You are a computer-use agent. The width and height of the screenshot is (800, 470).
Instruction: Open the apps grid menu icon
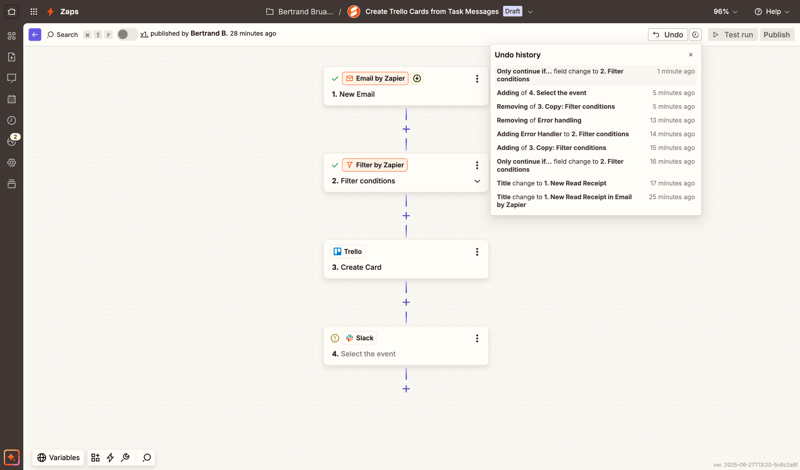(34, 11)
